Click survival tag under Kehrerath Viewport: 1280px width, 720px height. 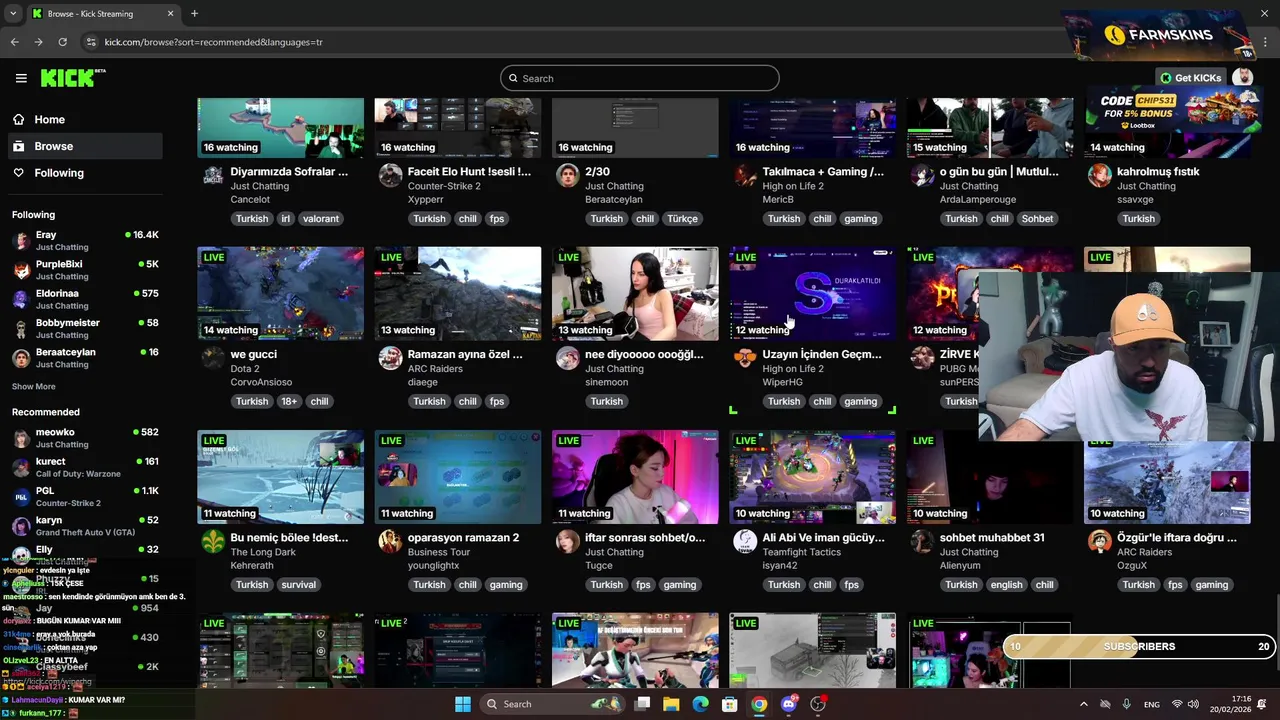[298, 584]
